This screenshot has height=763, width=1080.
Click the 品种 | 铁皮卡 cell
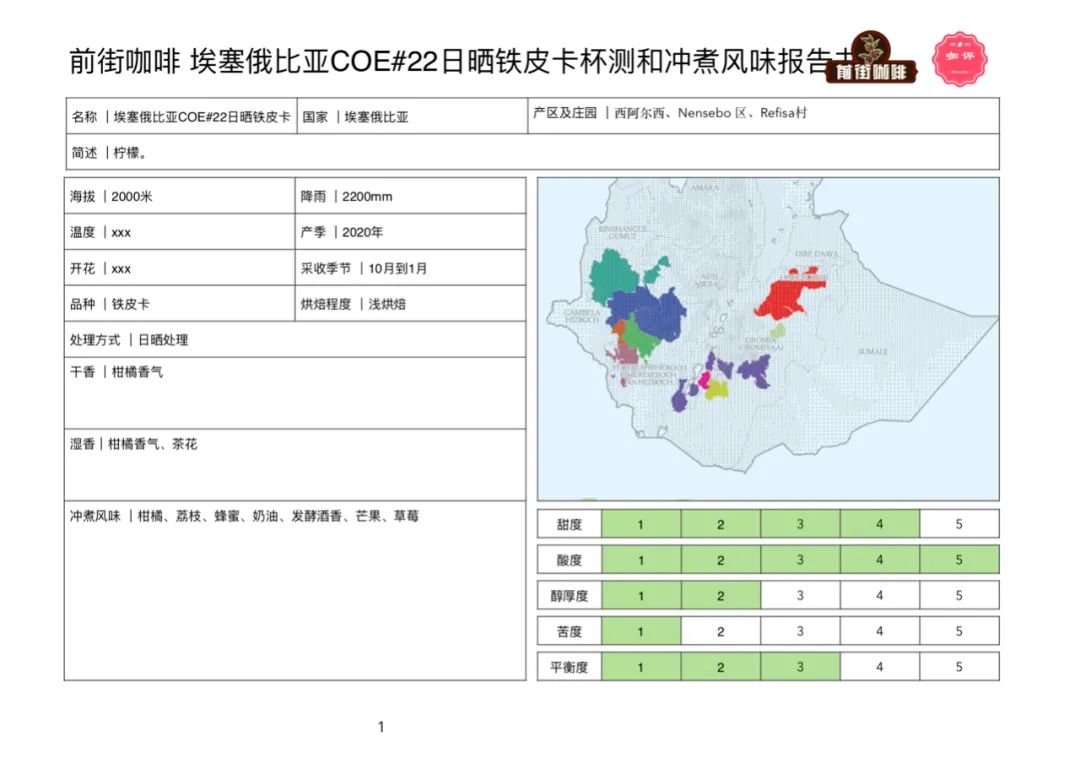(x=180, y=304)
